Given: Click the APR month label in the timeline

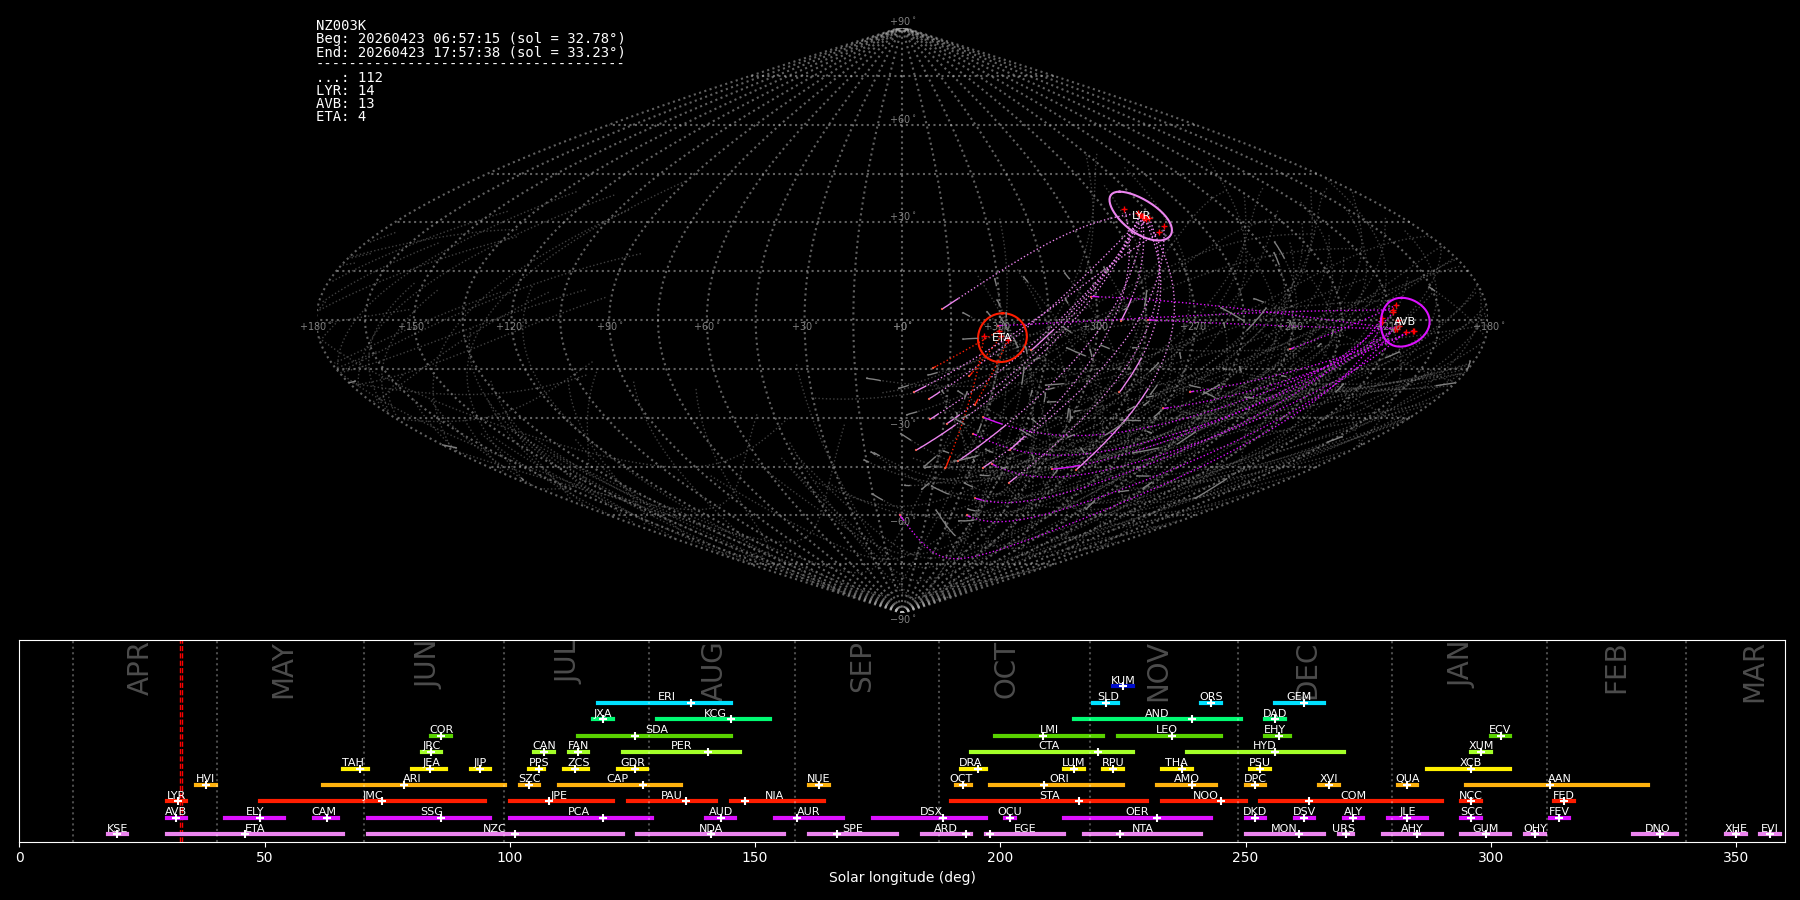Looking at the screenshot, I should [138, 668].
